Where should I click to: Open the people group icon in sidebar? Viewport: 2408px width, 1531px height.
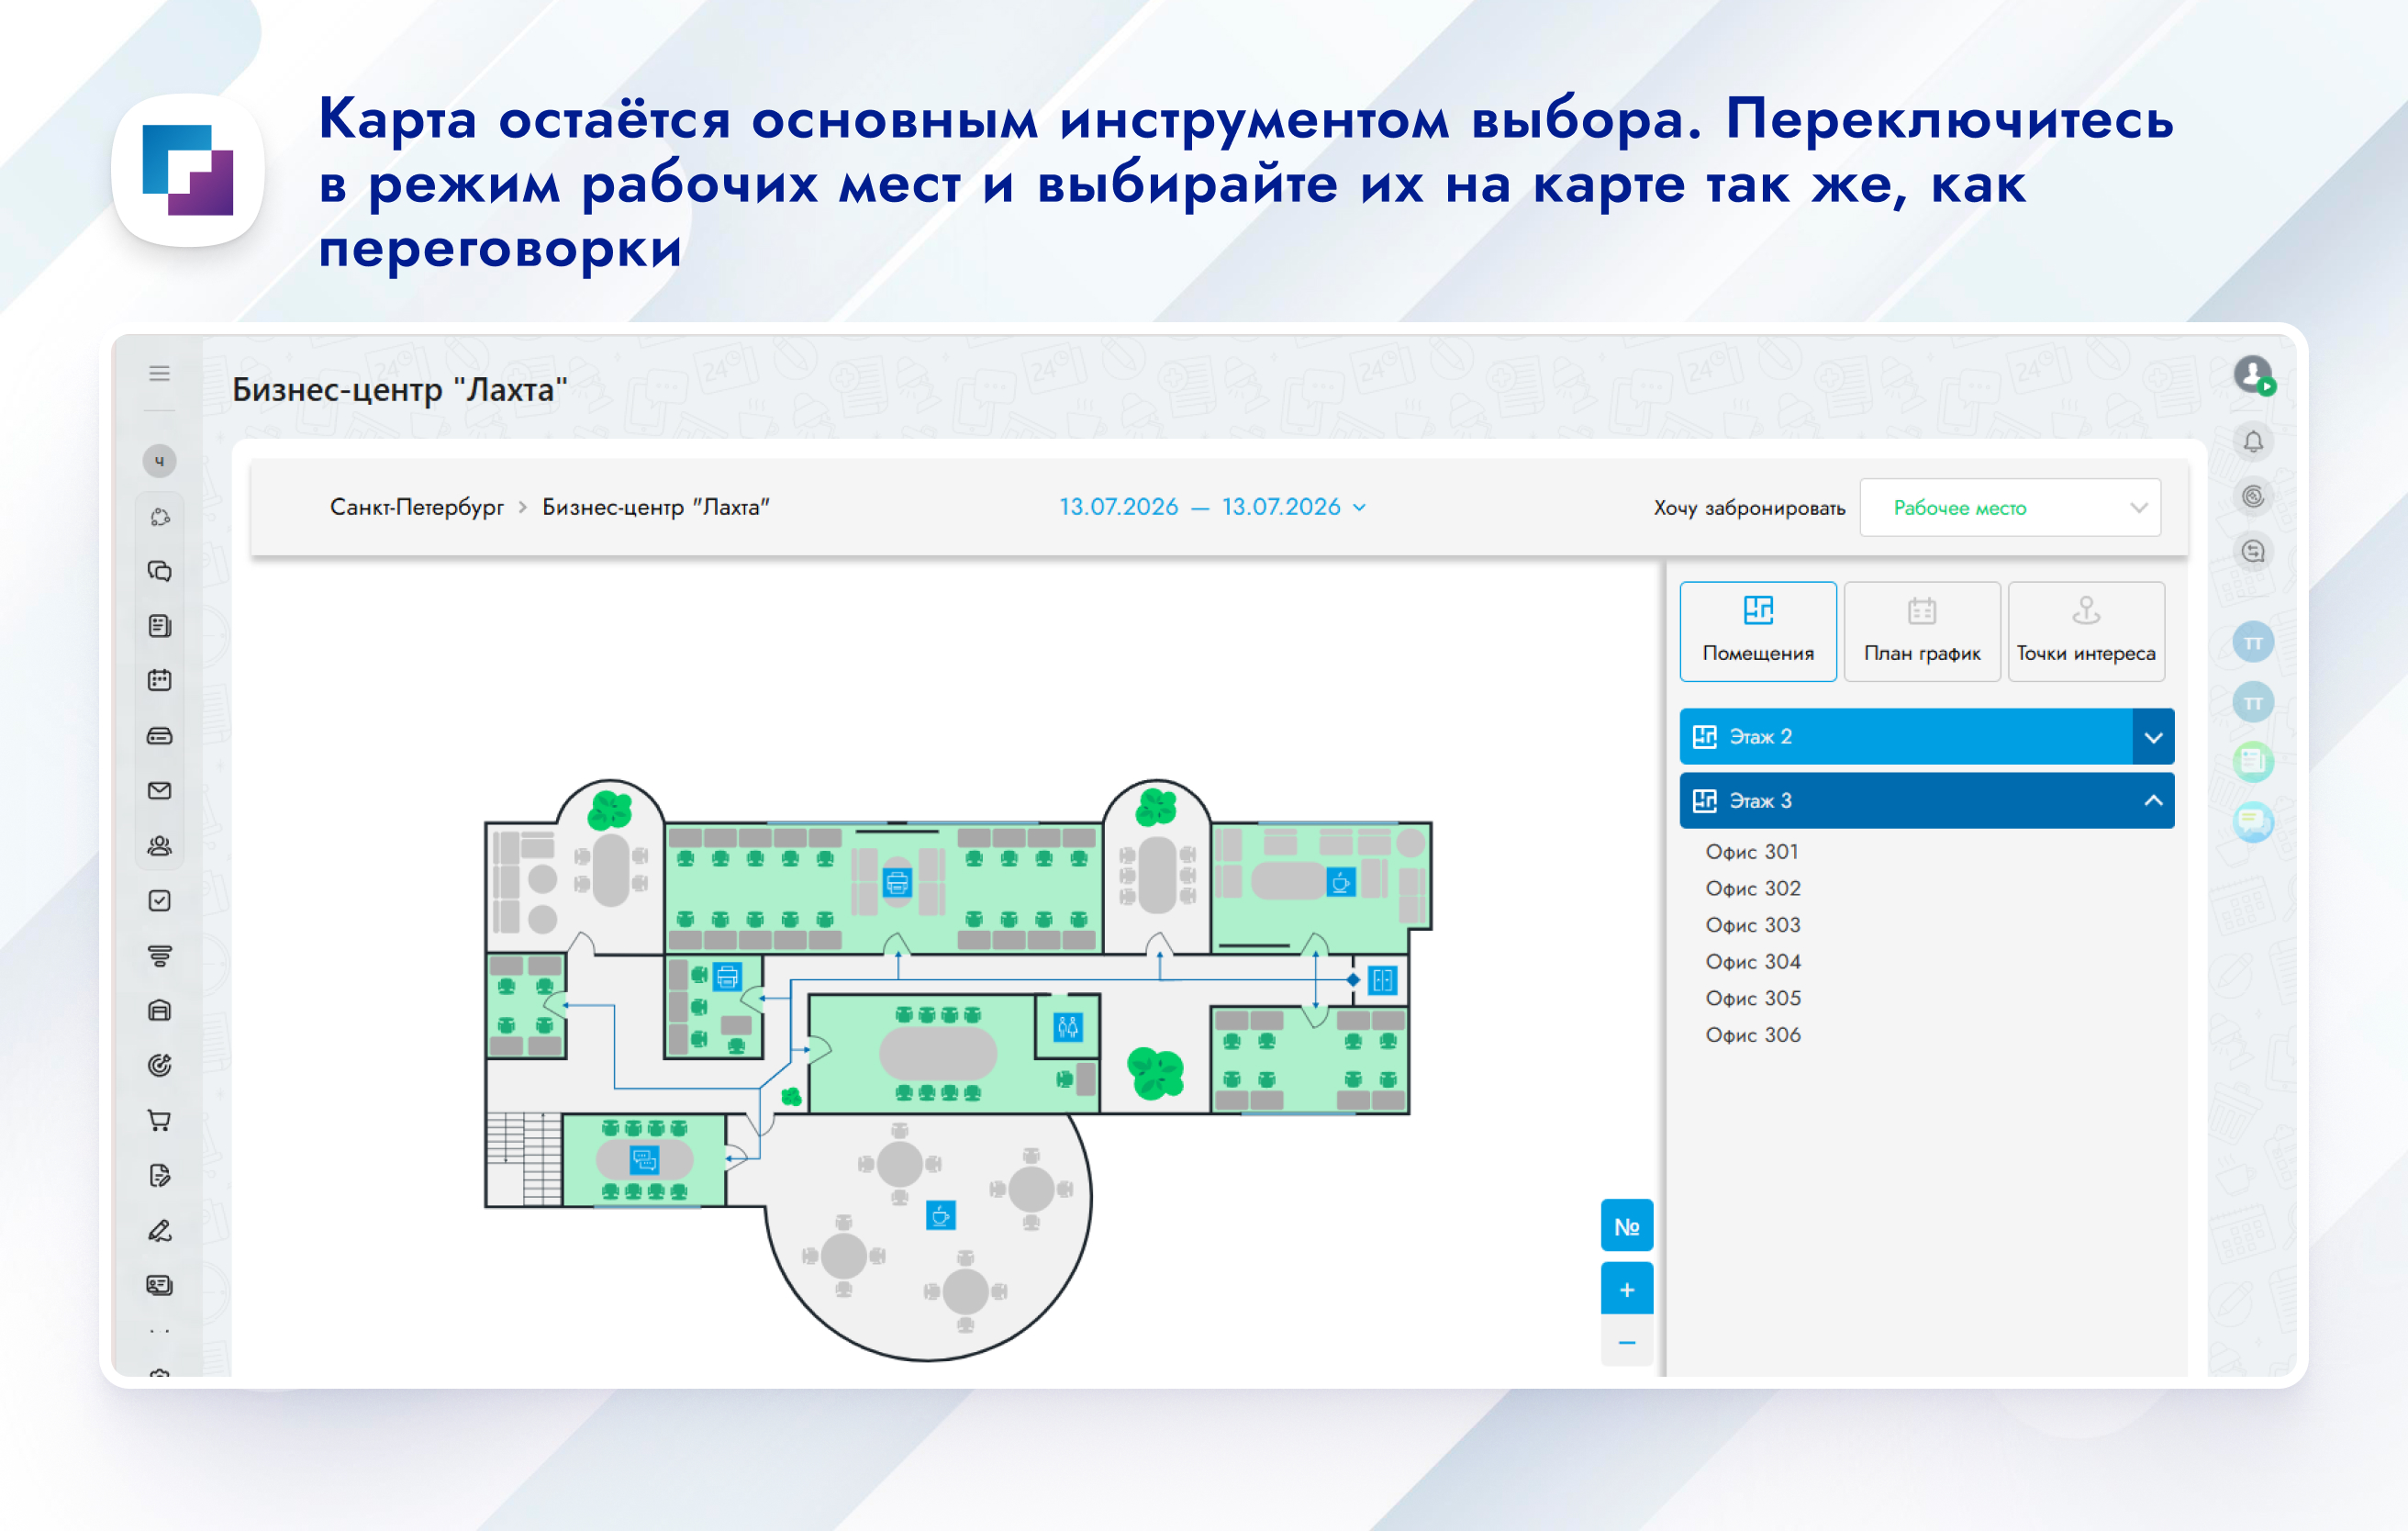(159, 846)
